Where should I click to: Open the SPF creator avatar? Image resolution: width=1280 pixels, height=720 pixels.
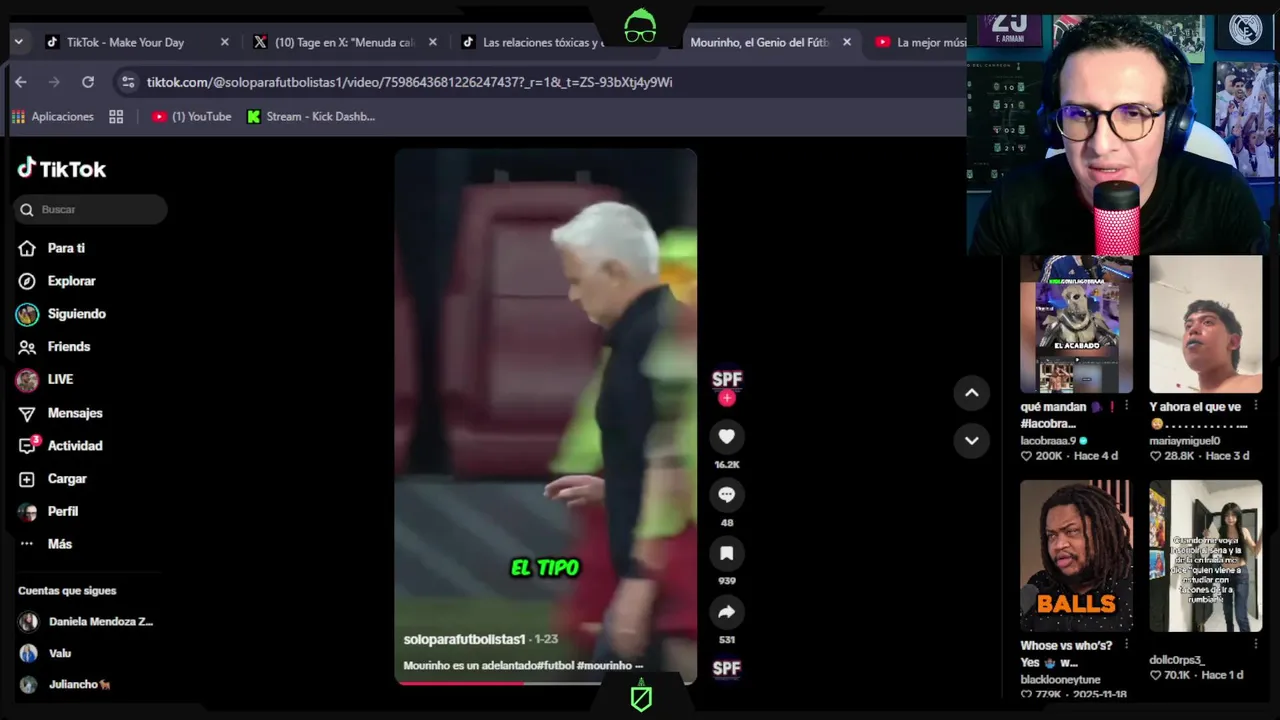pos(727,379)
